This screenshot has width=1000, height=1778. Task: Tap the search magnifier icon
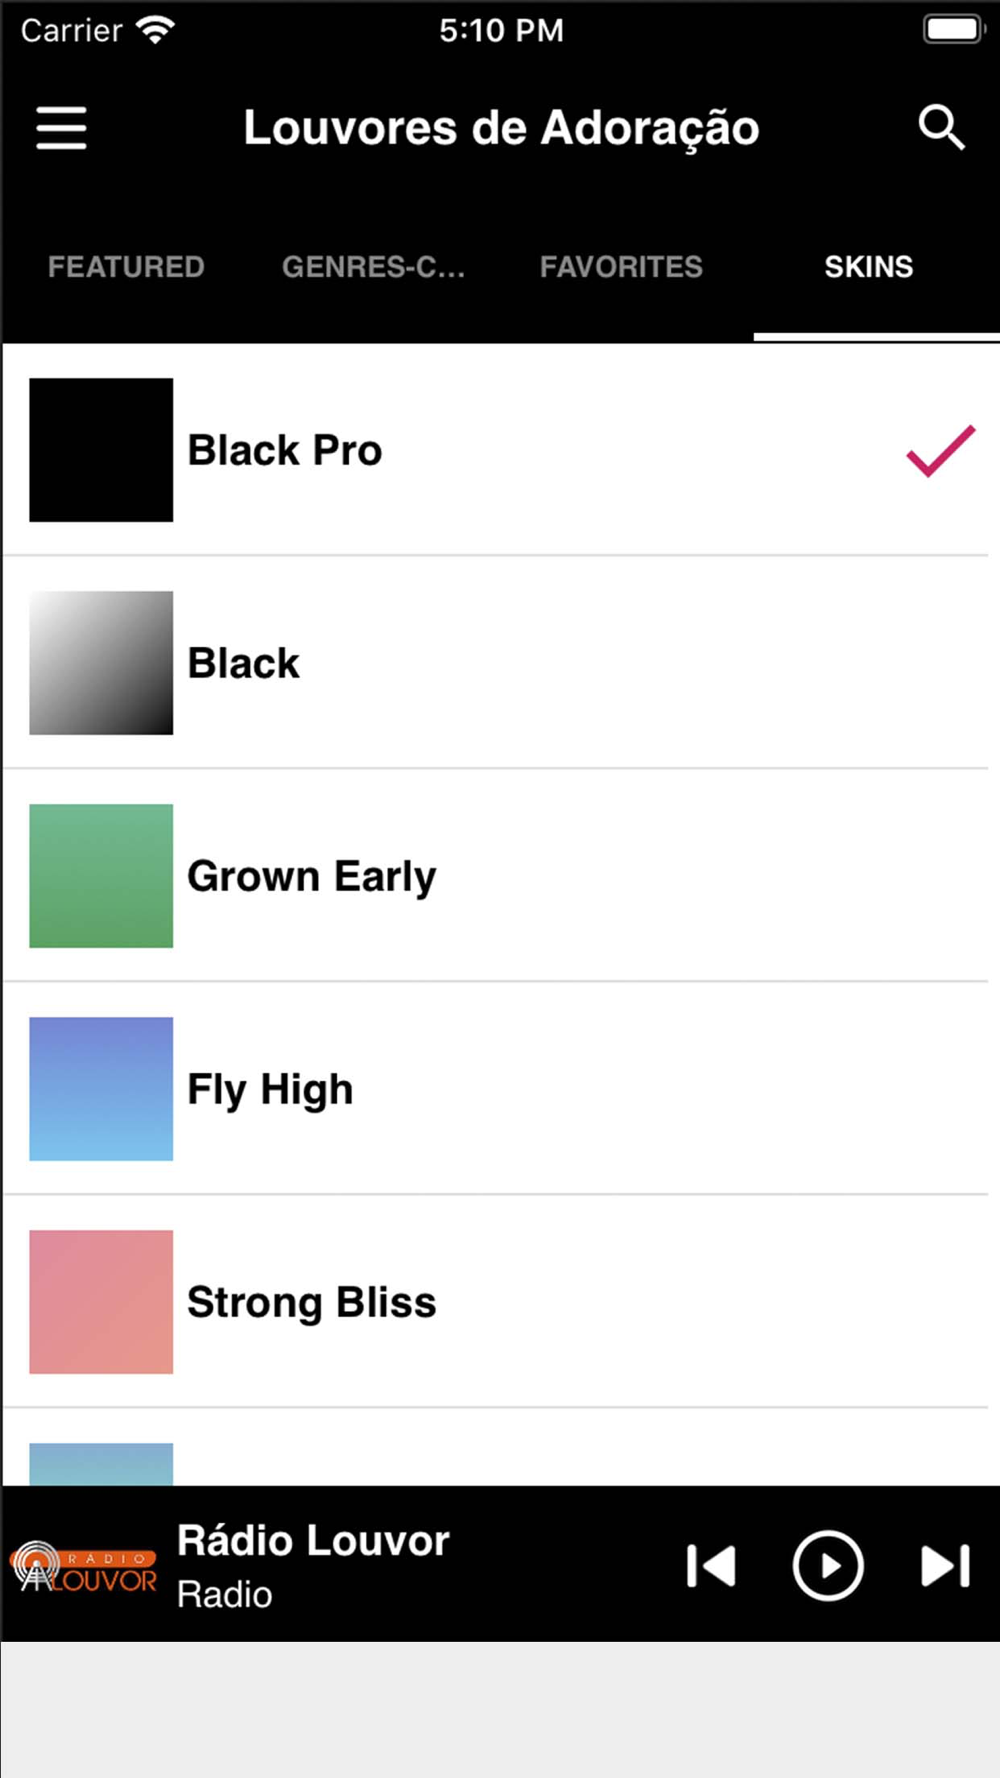[x=940, y=128]
